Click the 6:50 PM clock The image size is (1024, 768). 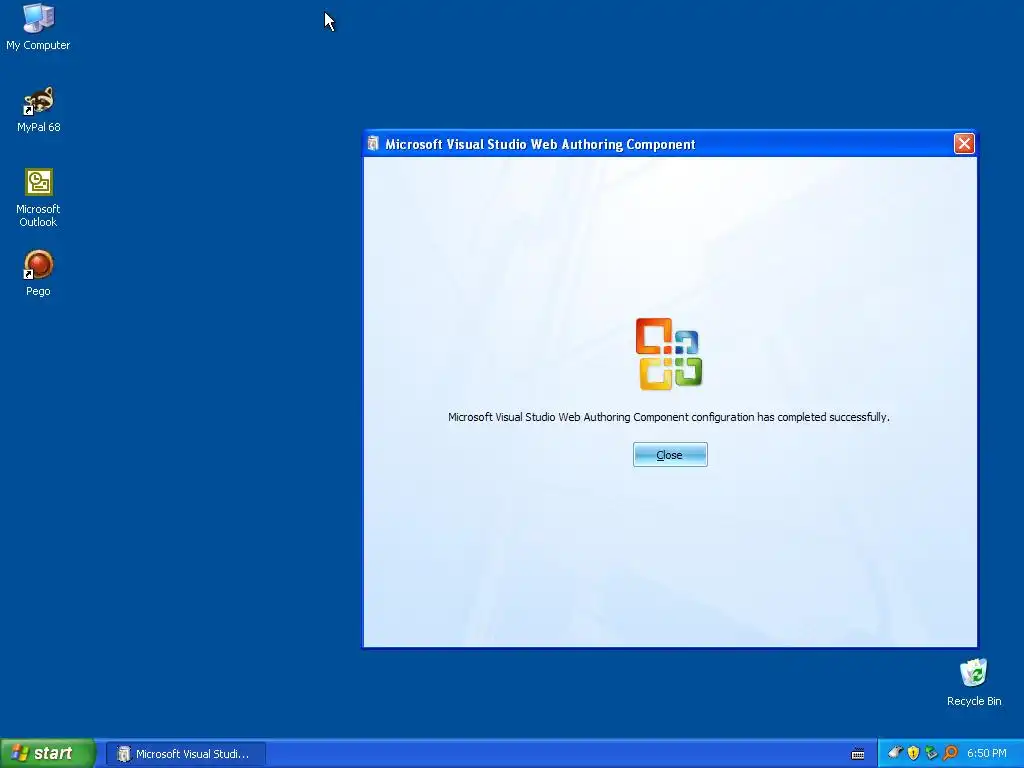point(987,753)
